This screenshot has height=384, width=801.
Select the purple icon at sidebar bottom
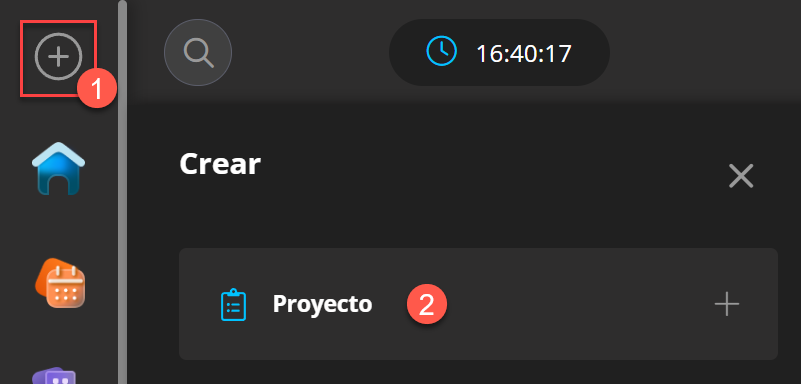(x=54, y=376)
